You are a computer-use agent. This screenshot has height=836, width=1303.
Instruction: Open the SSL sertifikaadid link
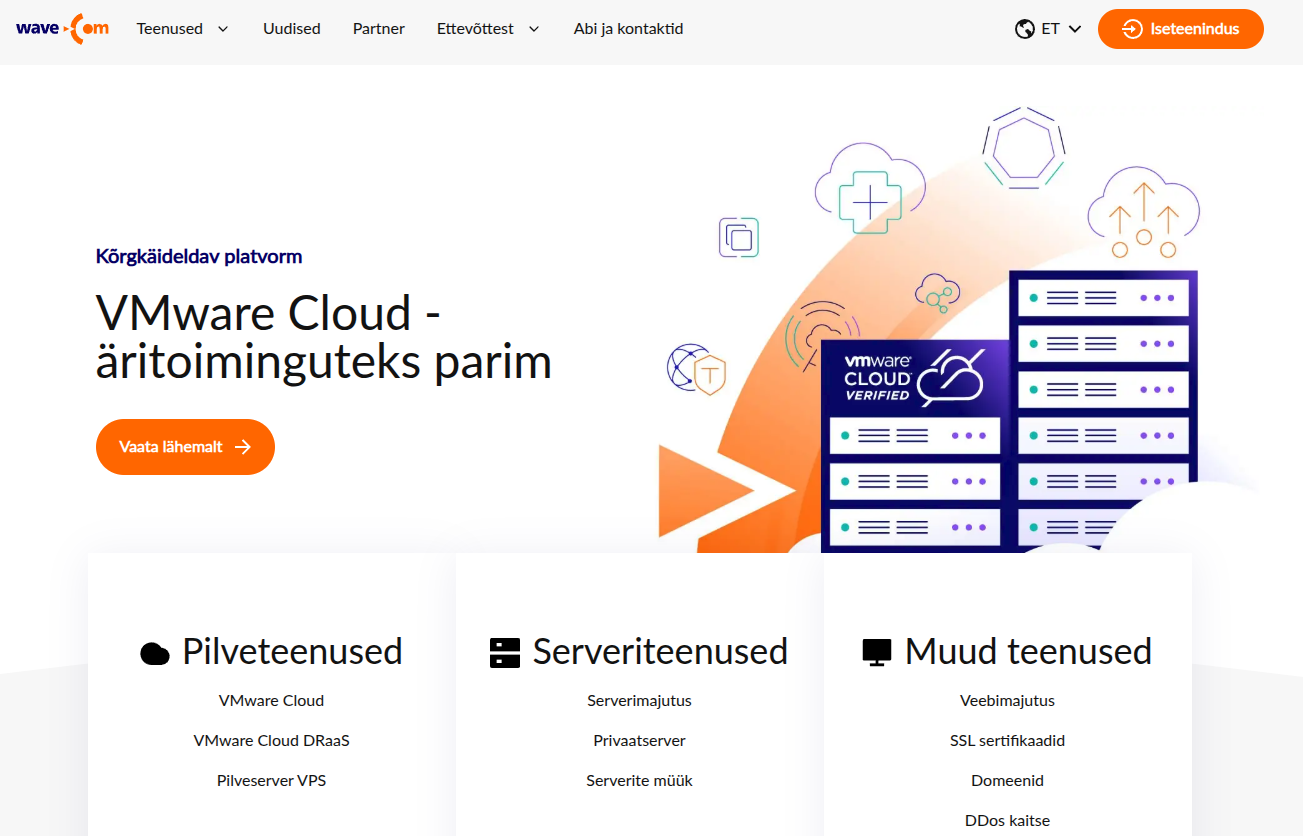pyautogui.click(x=1007, y=741)
